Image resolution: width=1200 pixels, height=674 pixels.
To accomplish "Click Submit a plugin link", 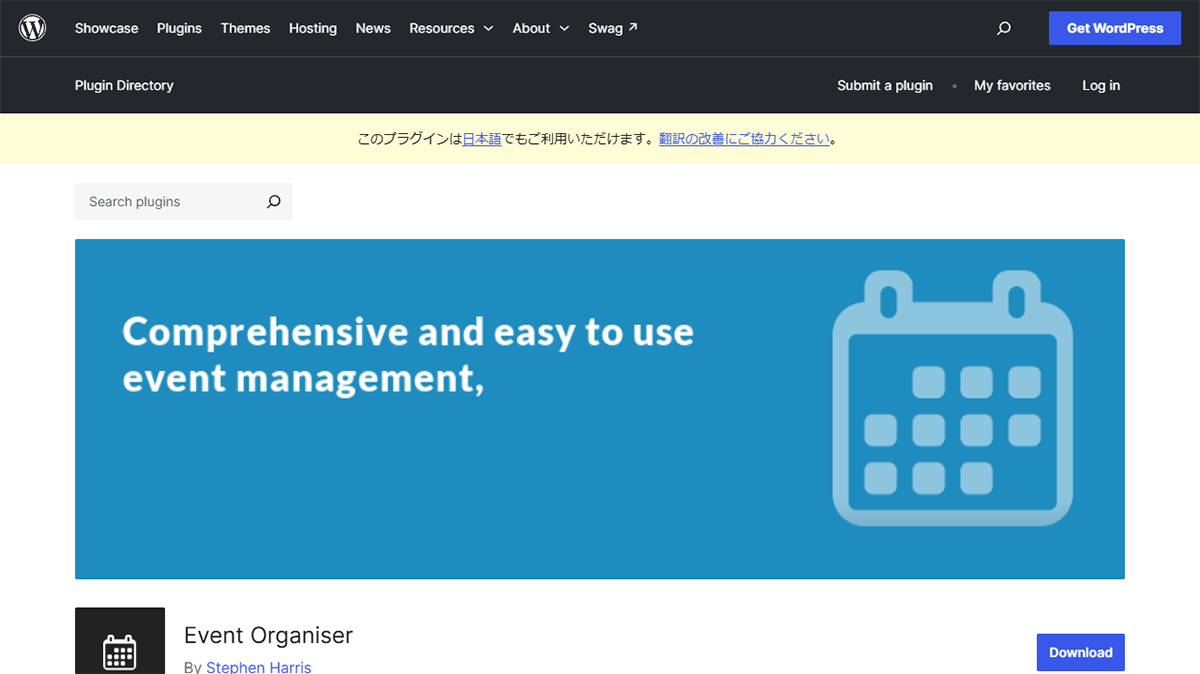I will pos(885,85).
